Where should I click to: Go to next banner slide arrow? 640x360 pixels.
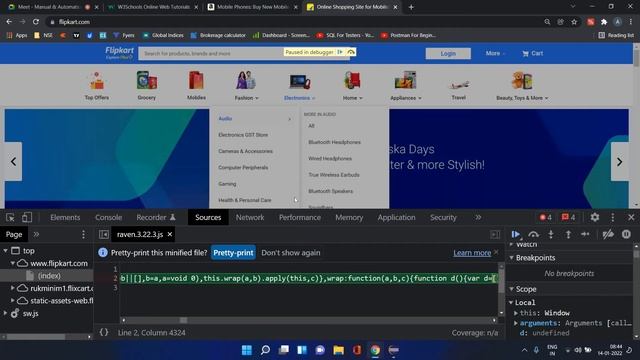[620, 162]
